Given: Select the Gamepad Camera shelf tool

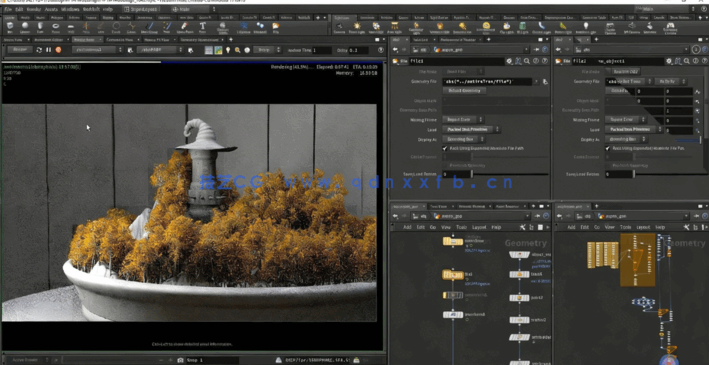Looking at the screenshot, I should (x=670, y=27).
